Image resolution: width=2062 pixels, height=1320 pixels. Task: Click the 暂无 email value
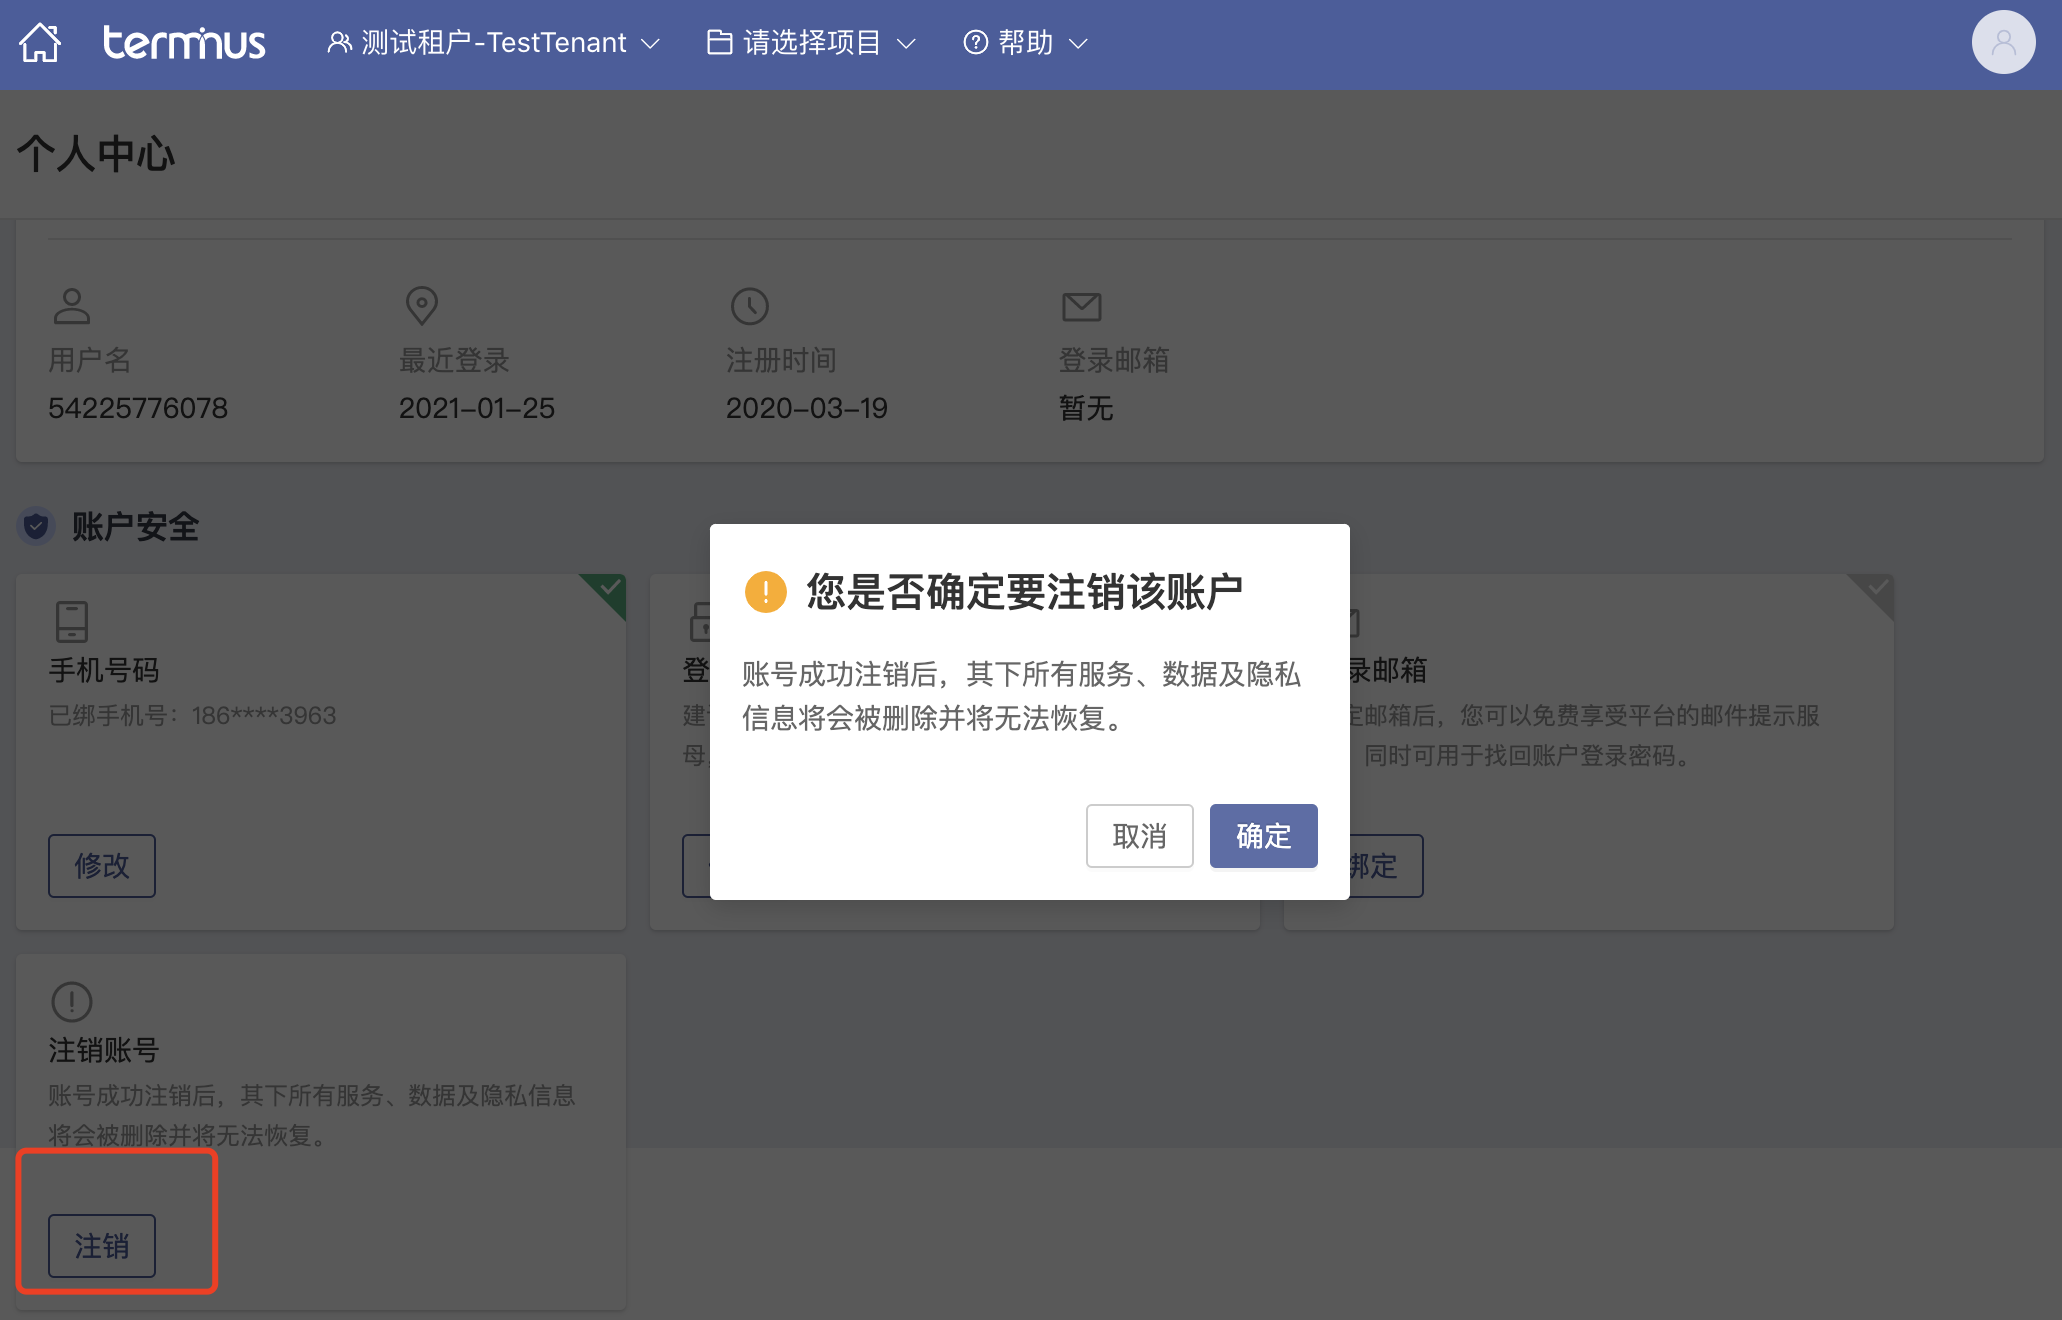click(1086, 408)
